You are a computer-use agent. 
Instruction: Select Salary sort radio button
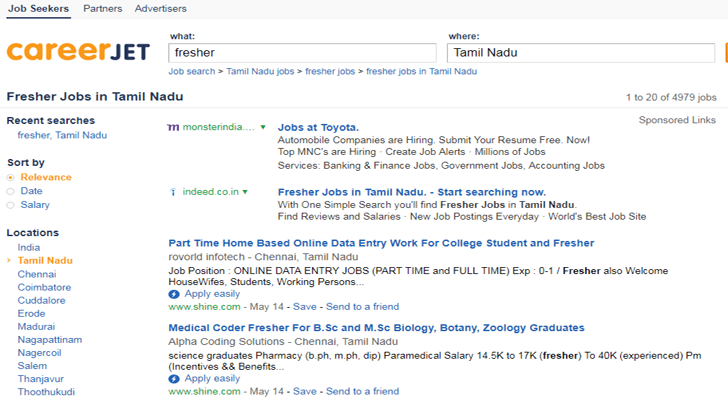coord(11,205)
